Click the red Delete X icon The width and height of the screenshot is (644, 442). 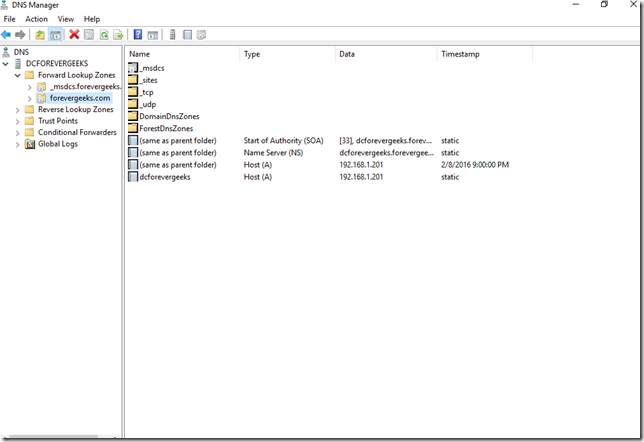(74, 35)
